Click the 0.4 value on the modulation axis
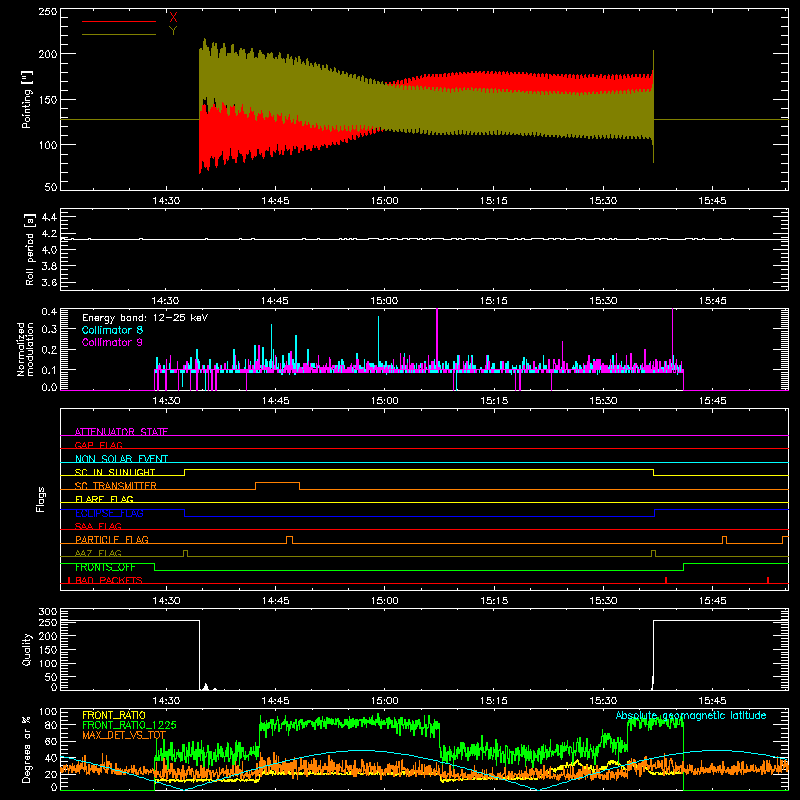This screenshot has height=800, width=800. 49,312
